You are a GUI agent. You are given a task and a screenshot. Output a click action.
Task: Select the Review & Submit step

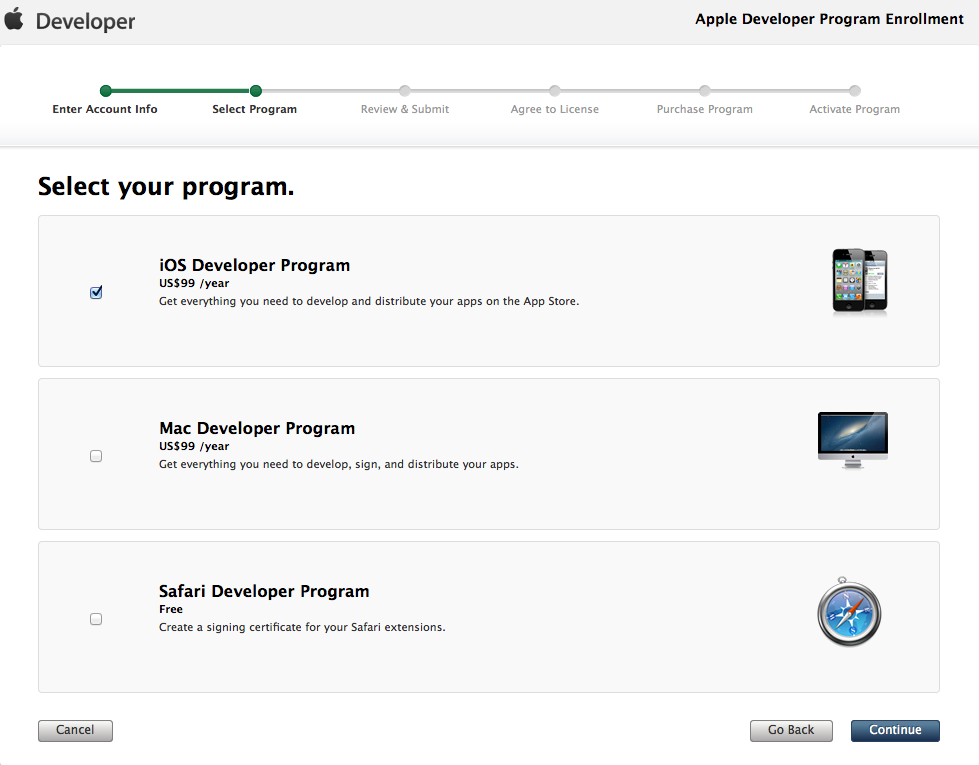(x=405, y=109)
